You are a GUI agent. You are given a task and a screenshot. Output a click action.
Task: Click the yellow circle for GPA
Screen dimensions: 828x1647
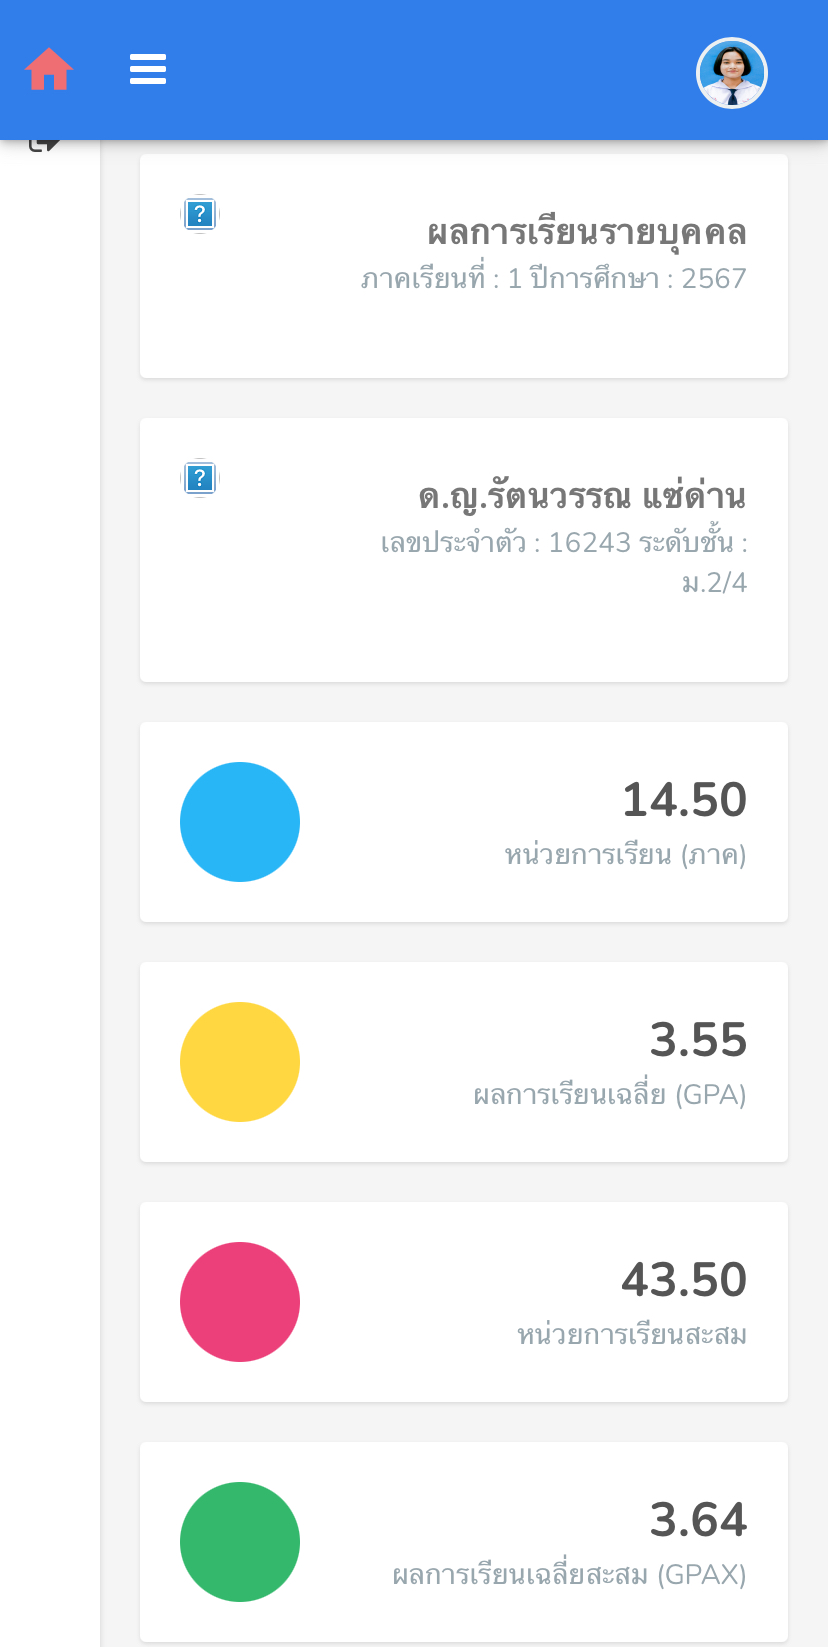click(240, 1062)
